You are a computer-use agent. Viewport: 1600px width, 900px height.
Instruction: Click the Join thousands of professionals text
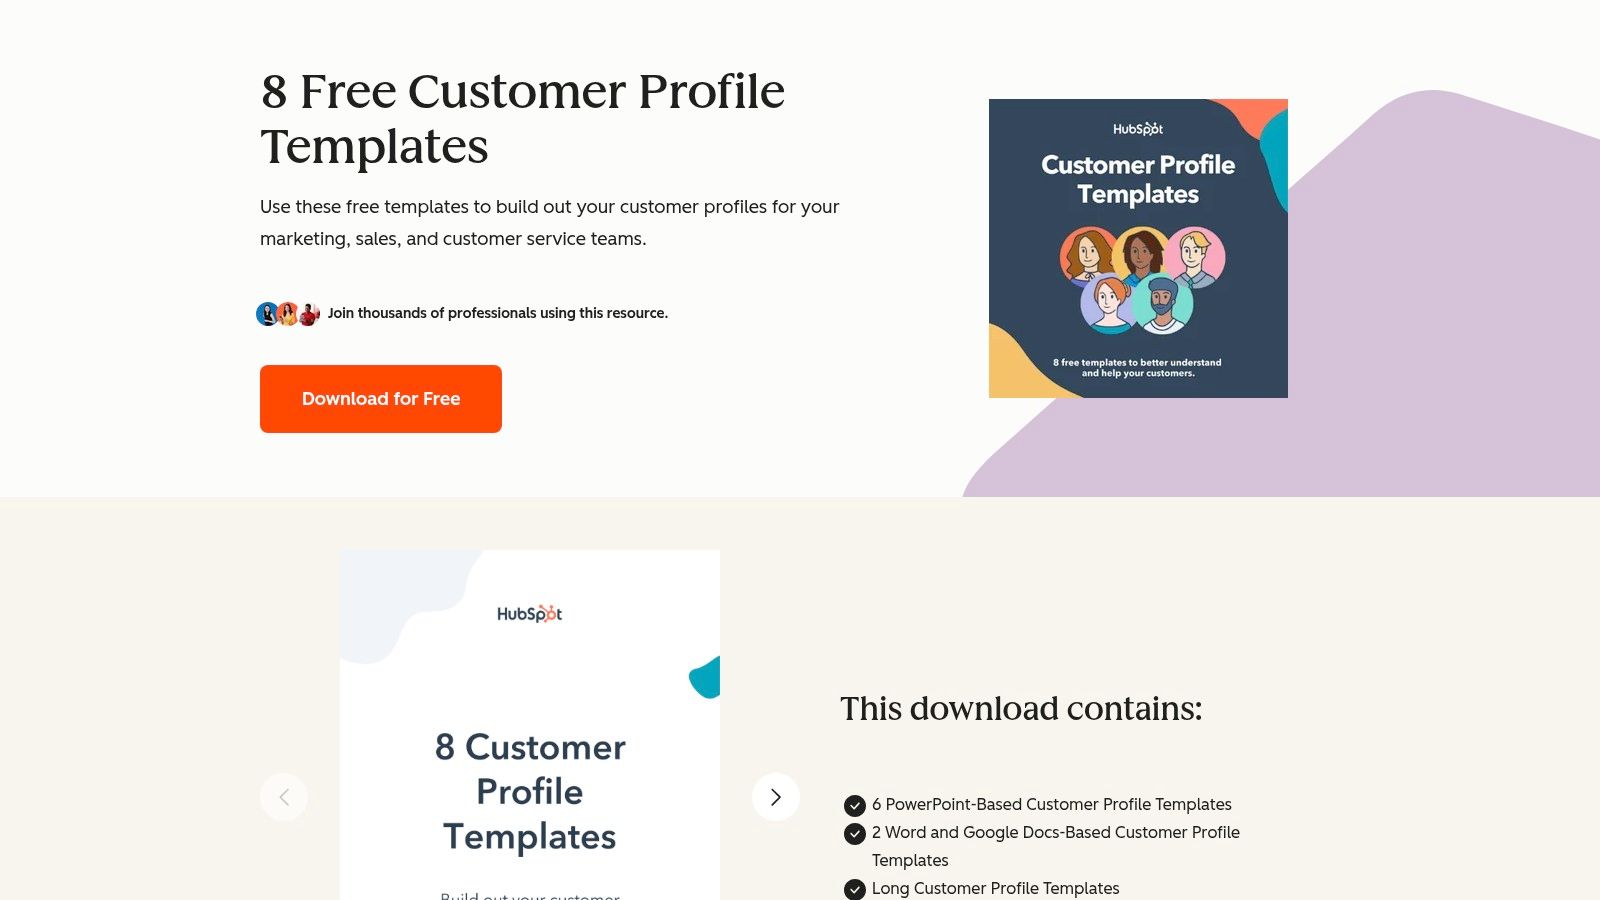tap(498, 313)
